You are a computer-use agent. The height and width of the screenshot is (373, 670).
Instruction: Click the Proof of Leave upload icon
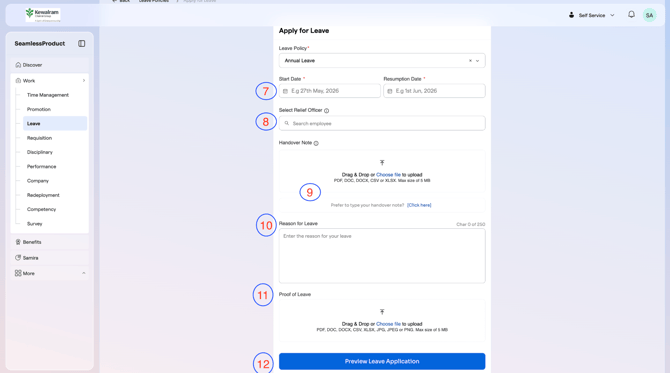coord(382,312)
